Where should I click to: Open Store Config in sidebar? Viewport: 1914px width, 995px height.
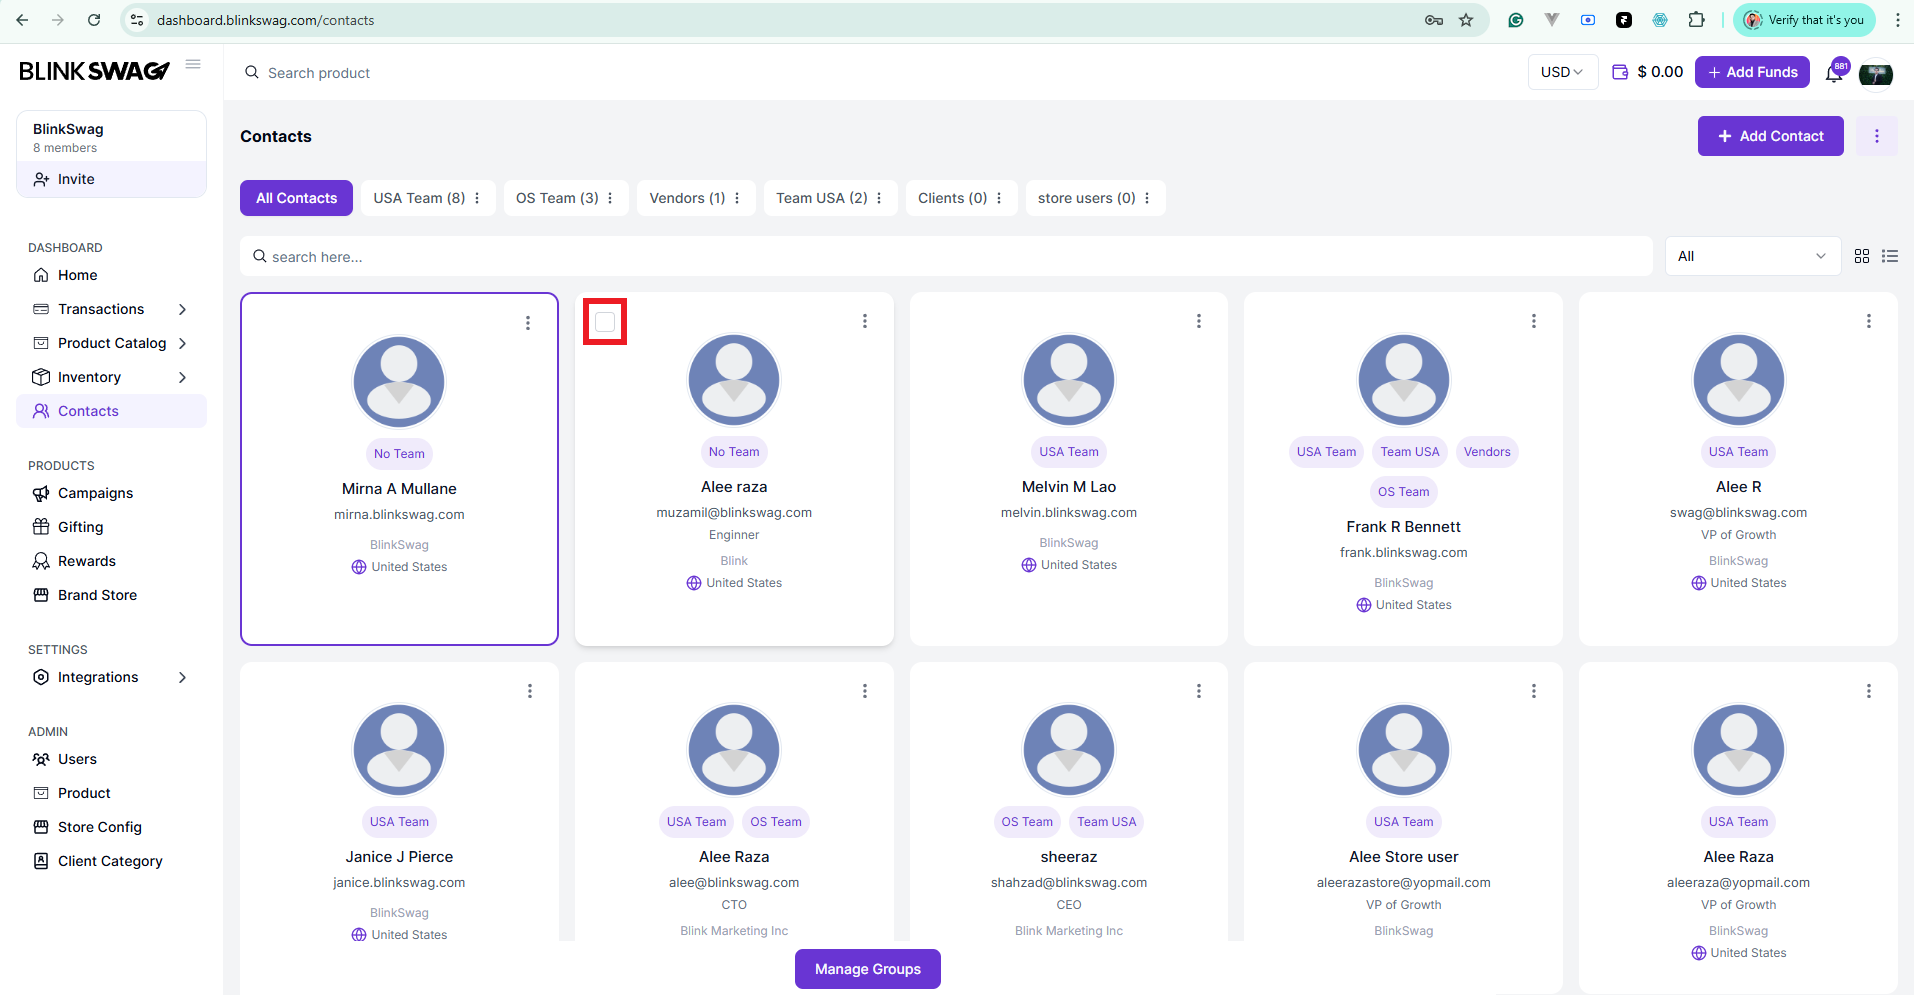click(x=111, y=827)
